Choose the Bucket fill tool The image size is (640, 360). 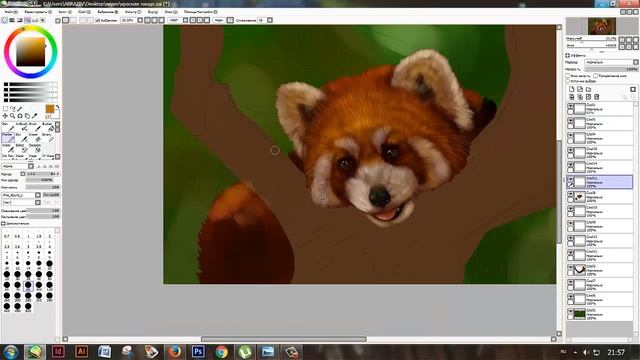point(48,126)
